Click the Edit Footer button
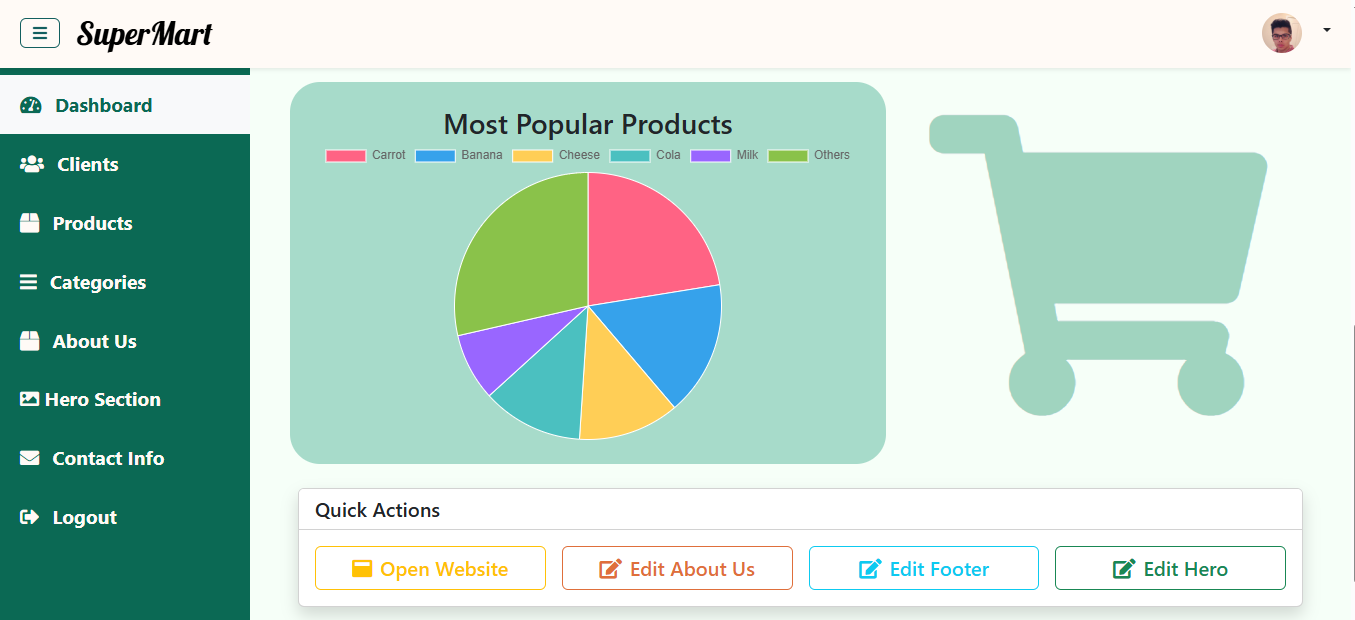The height and width of the screenshot is (620, 1355). tap(923, 568)
